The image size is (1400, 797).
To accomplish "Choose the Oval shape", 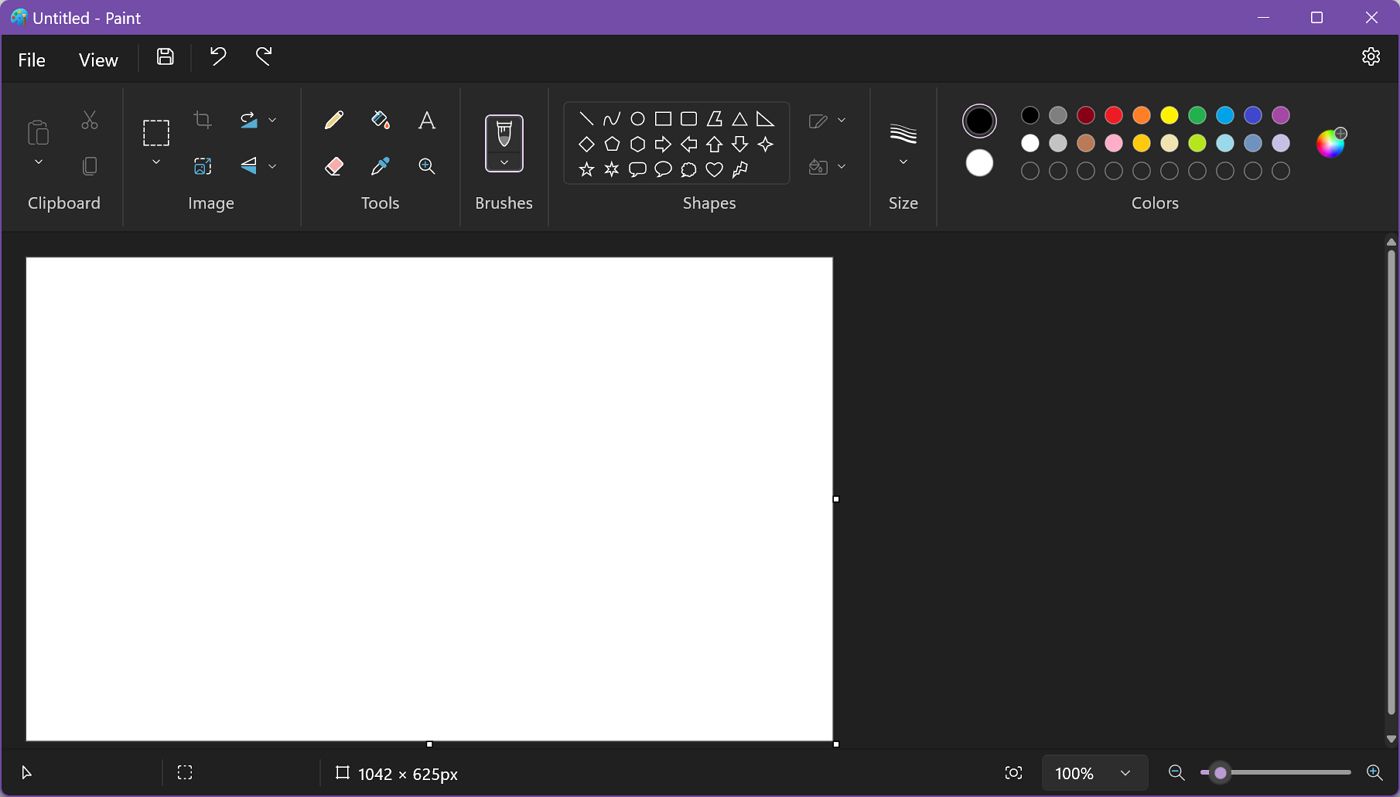I will (637, 119).
